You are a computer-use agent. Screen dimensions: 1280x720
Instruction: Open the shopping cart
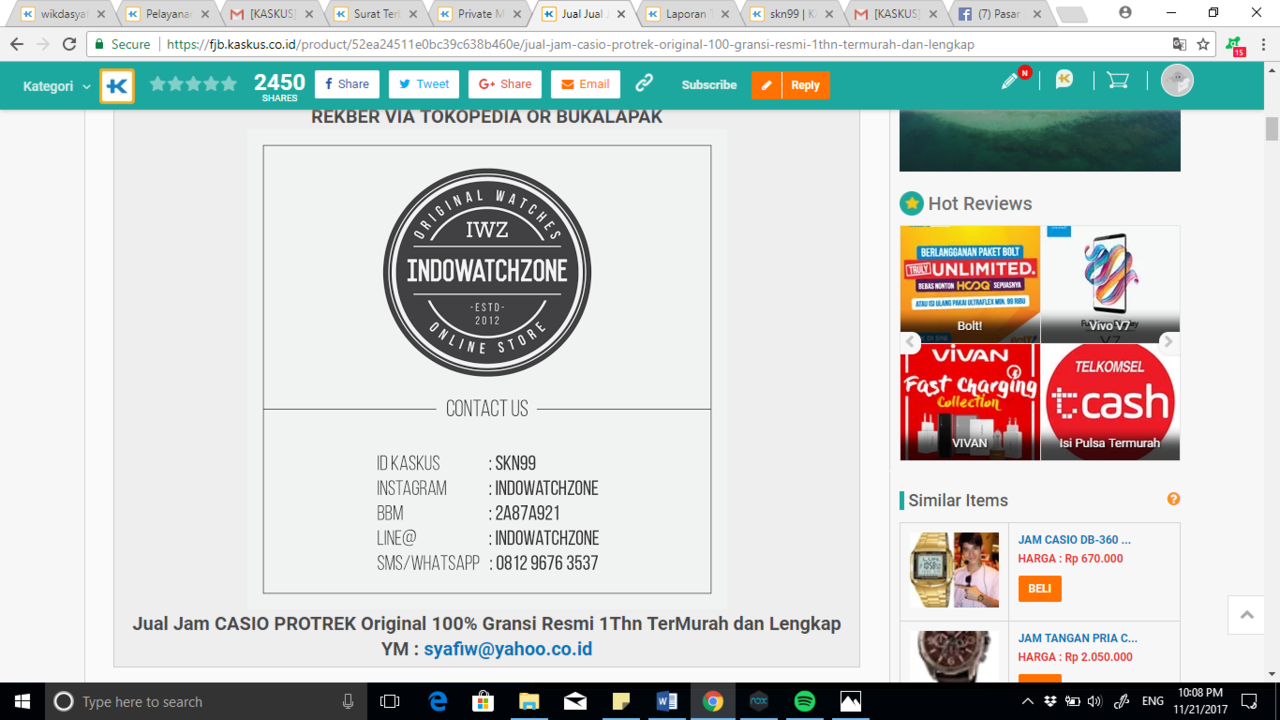coord(1118,81)
